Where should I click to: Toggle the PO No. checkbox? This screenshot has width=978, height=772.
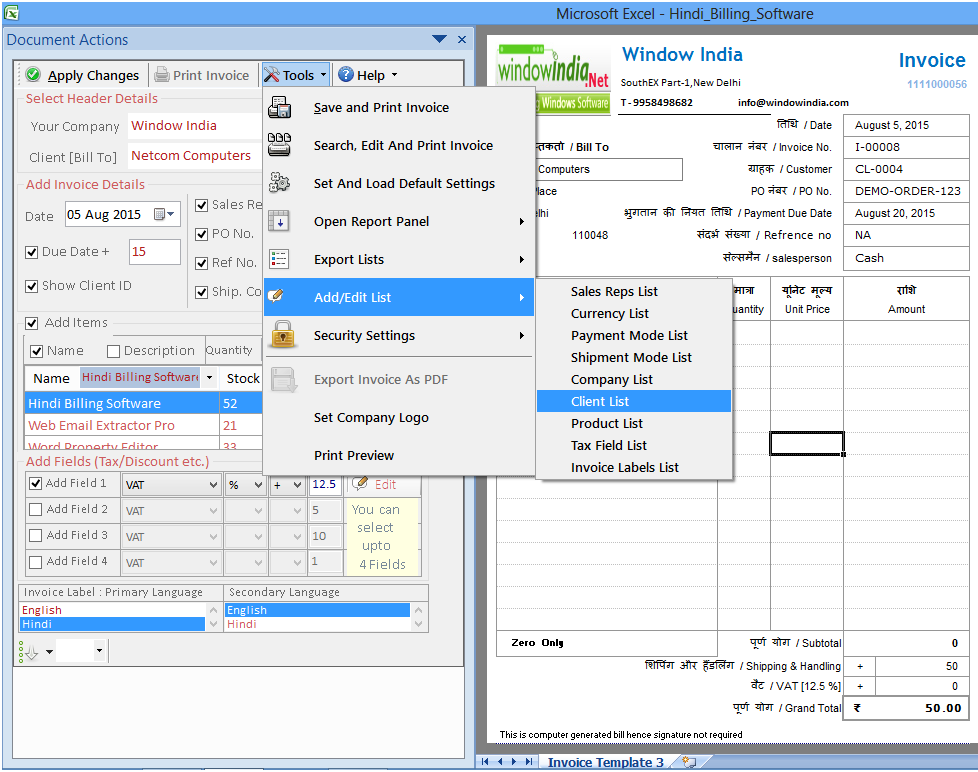point(201,234)
